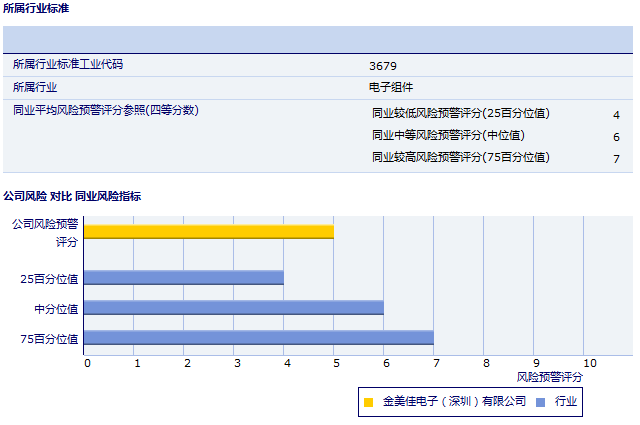Click the yellow 公司风险预警评分 bar
640x425 pixels.
click(208, 232)
